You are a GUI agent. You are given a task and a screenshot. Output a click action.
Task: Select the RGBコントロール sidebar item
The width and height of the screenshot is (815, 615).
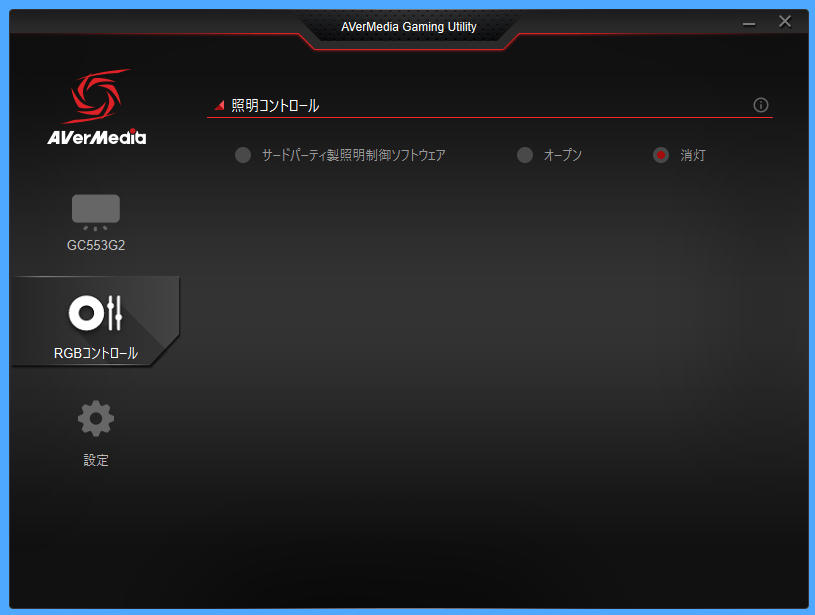click(96, 322)
